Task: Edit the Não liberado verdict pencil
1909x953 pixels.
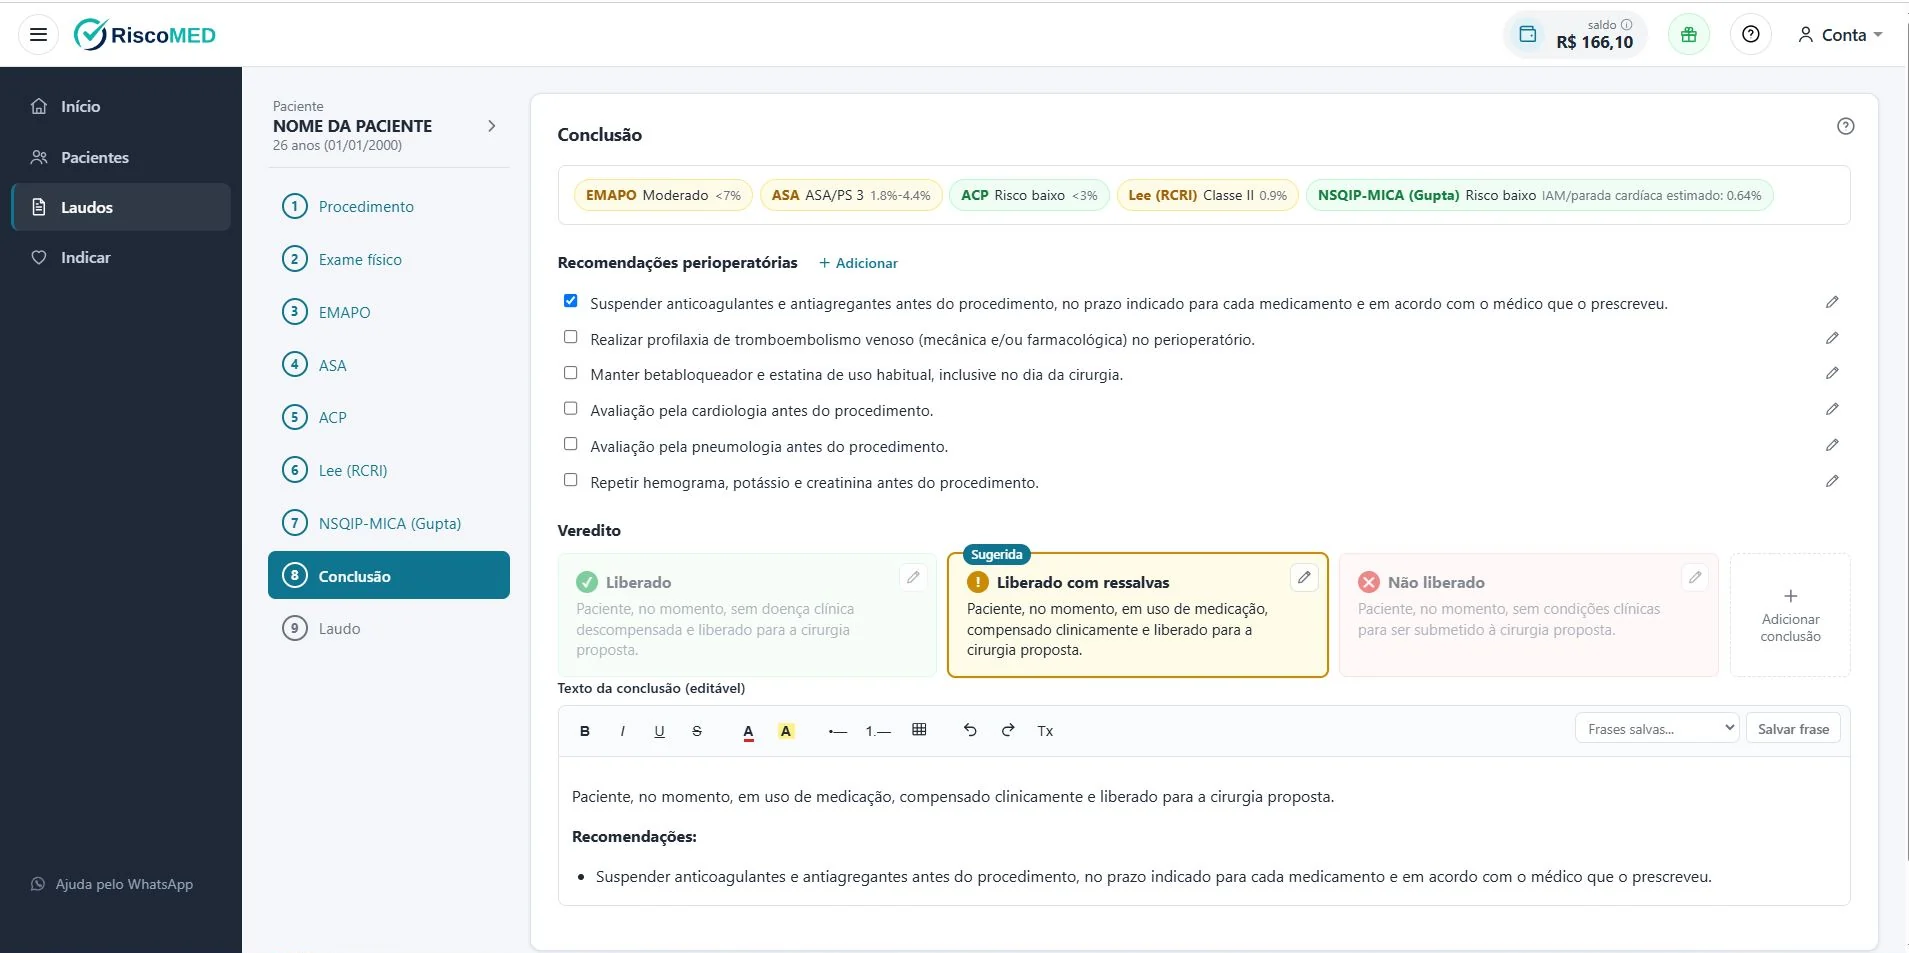Action: (x=1695, y=577)
